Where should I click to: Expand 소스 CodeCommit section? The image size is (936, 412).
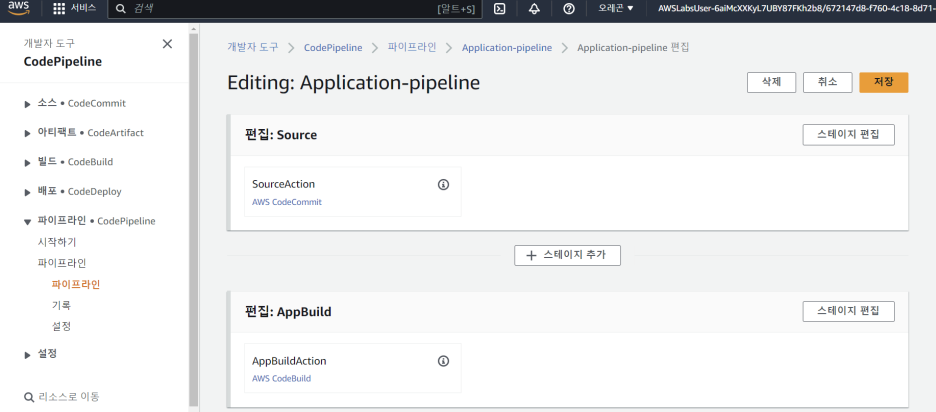pyautogui.click(x=27, y=104)
